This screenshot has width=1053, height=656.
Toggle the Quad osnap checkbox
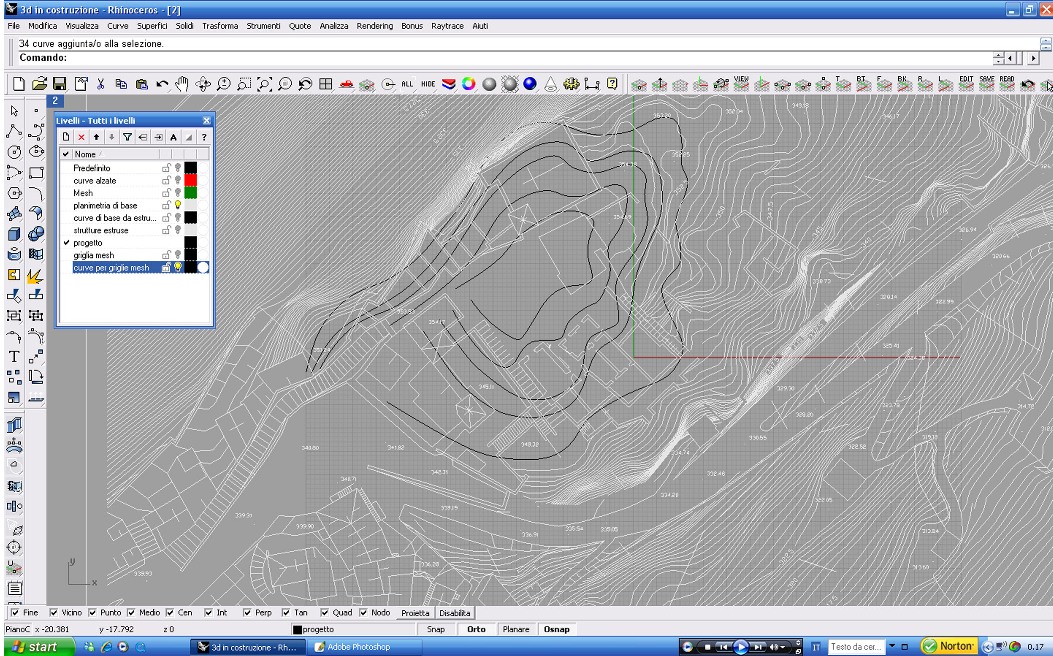pyautogui.click(x=325, y=613)
